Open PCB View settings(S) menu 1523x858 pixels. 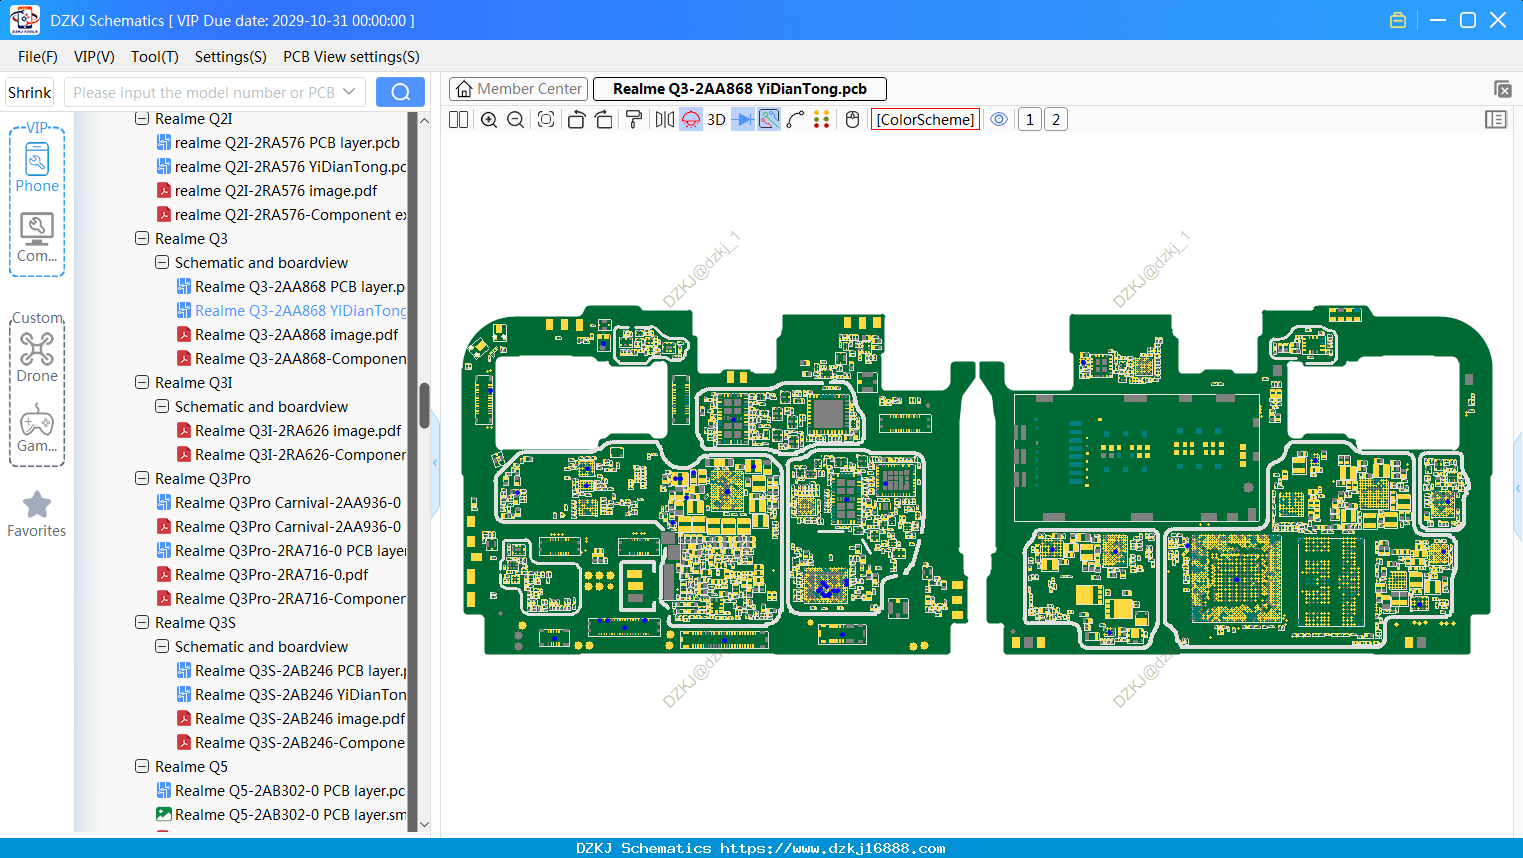(x=351, y=57)
